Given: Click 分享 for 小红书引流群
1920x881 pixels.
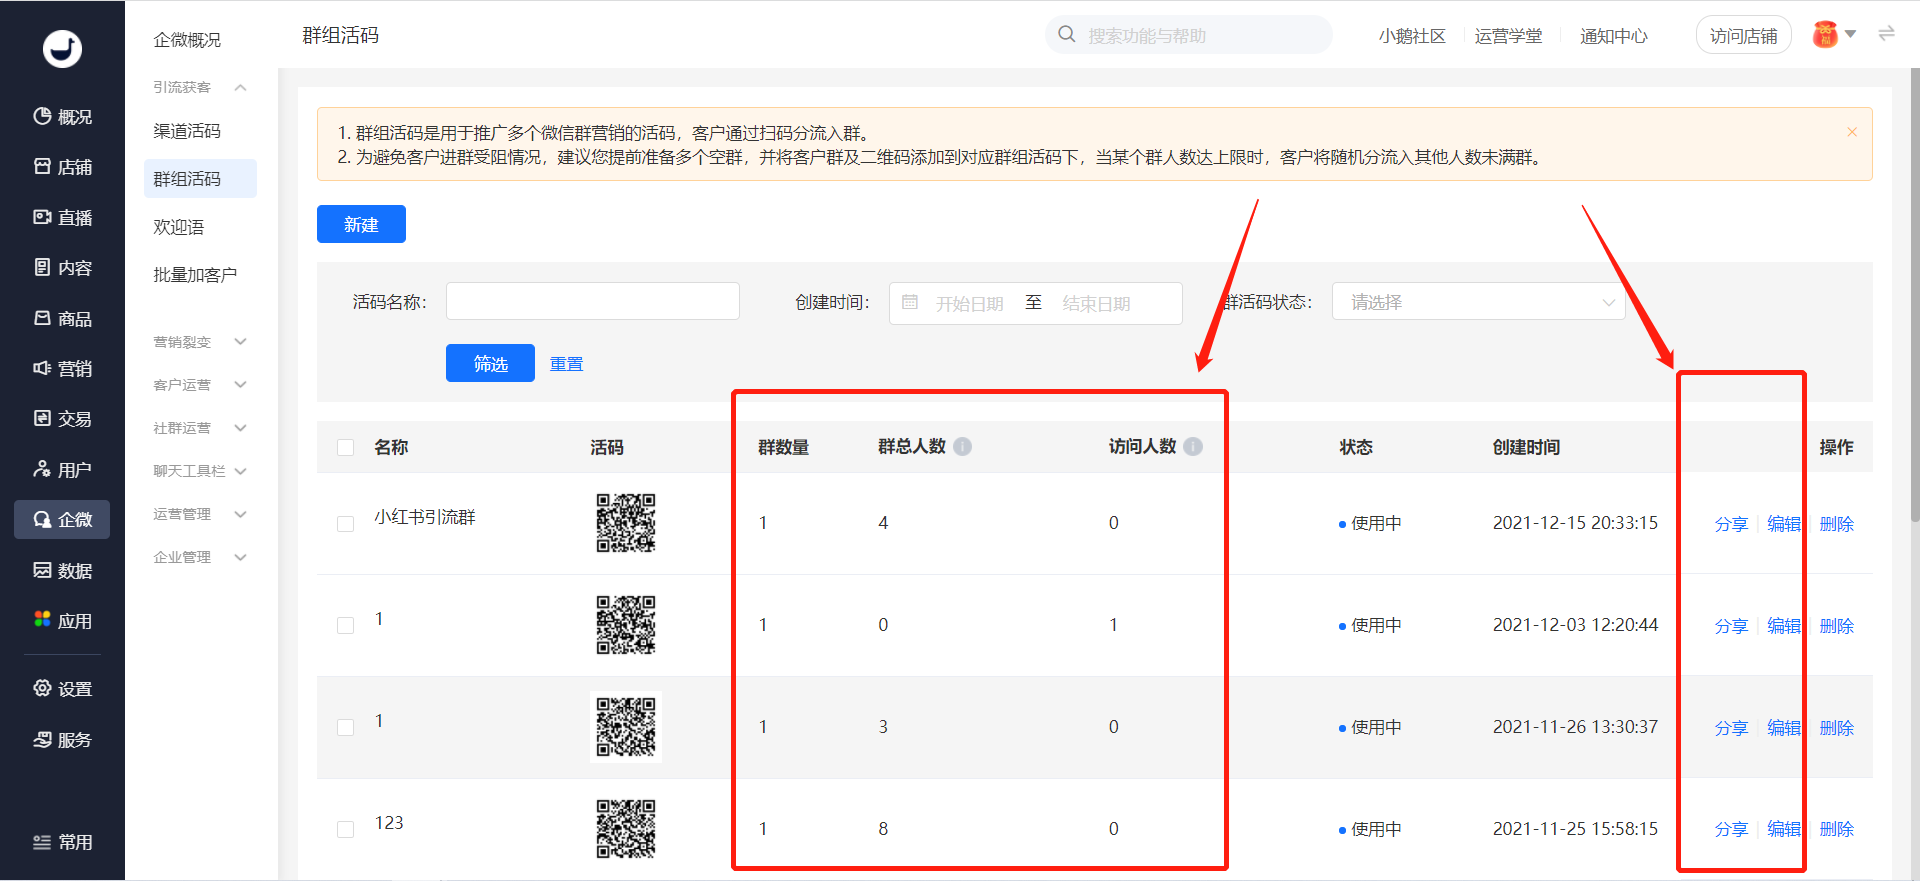Looking at the screenshot, I should point(1731,524).
